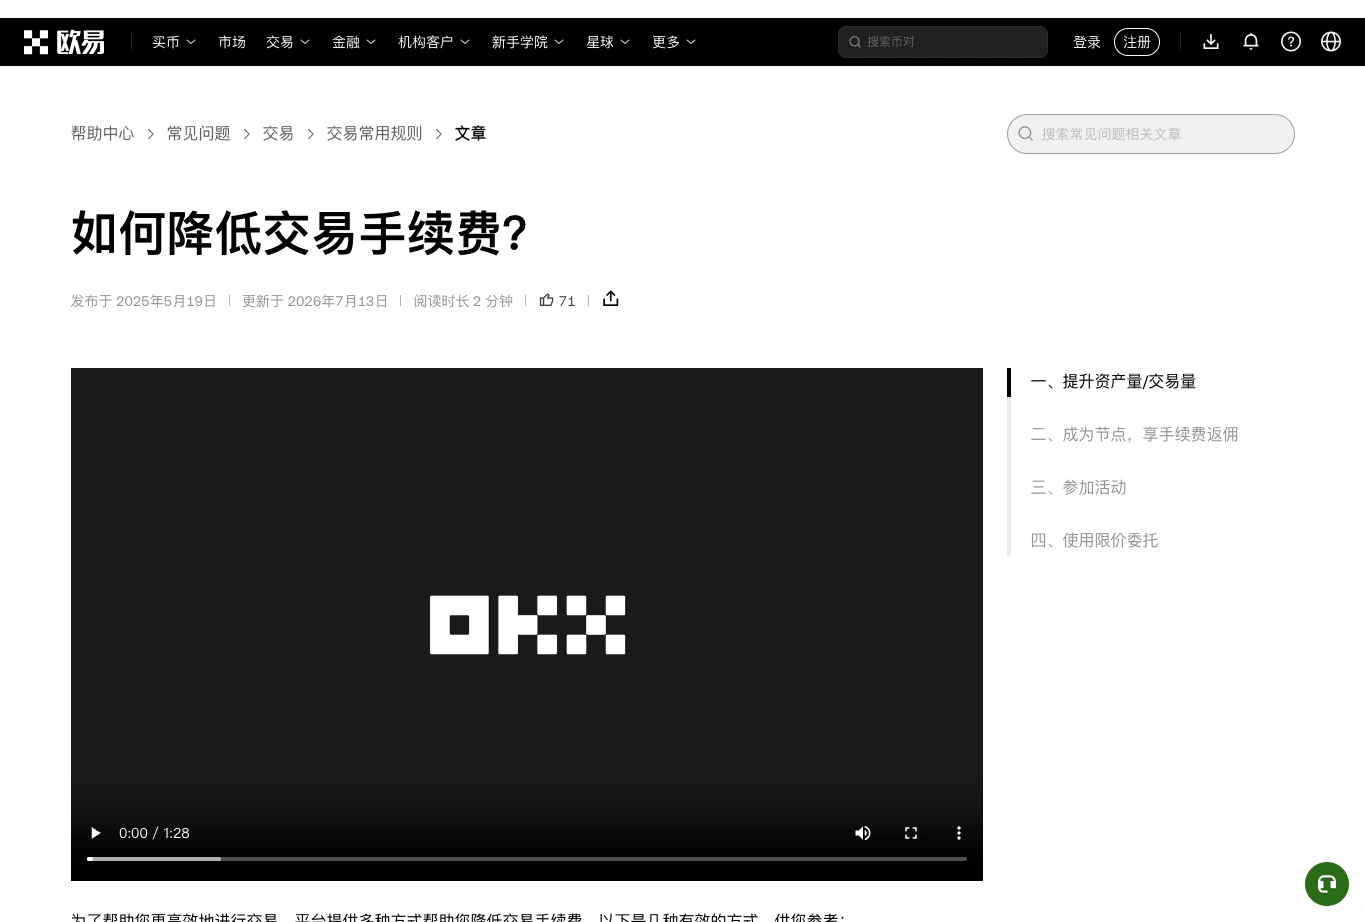Viewport: 1365px width, 922px height.
Task: Jump to section 三、参加活动
Action: [1078, 488]
